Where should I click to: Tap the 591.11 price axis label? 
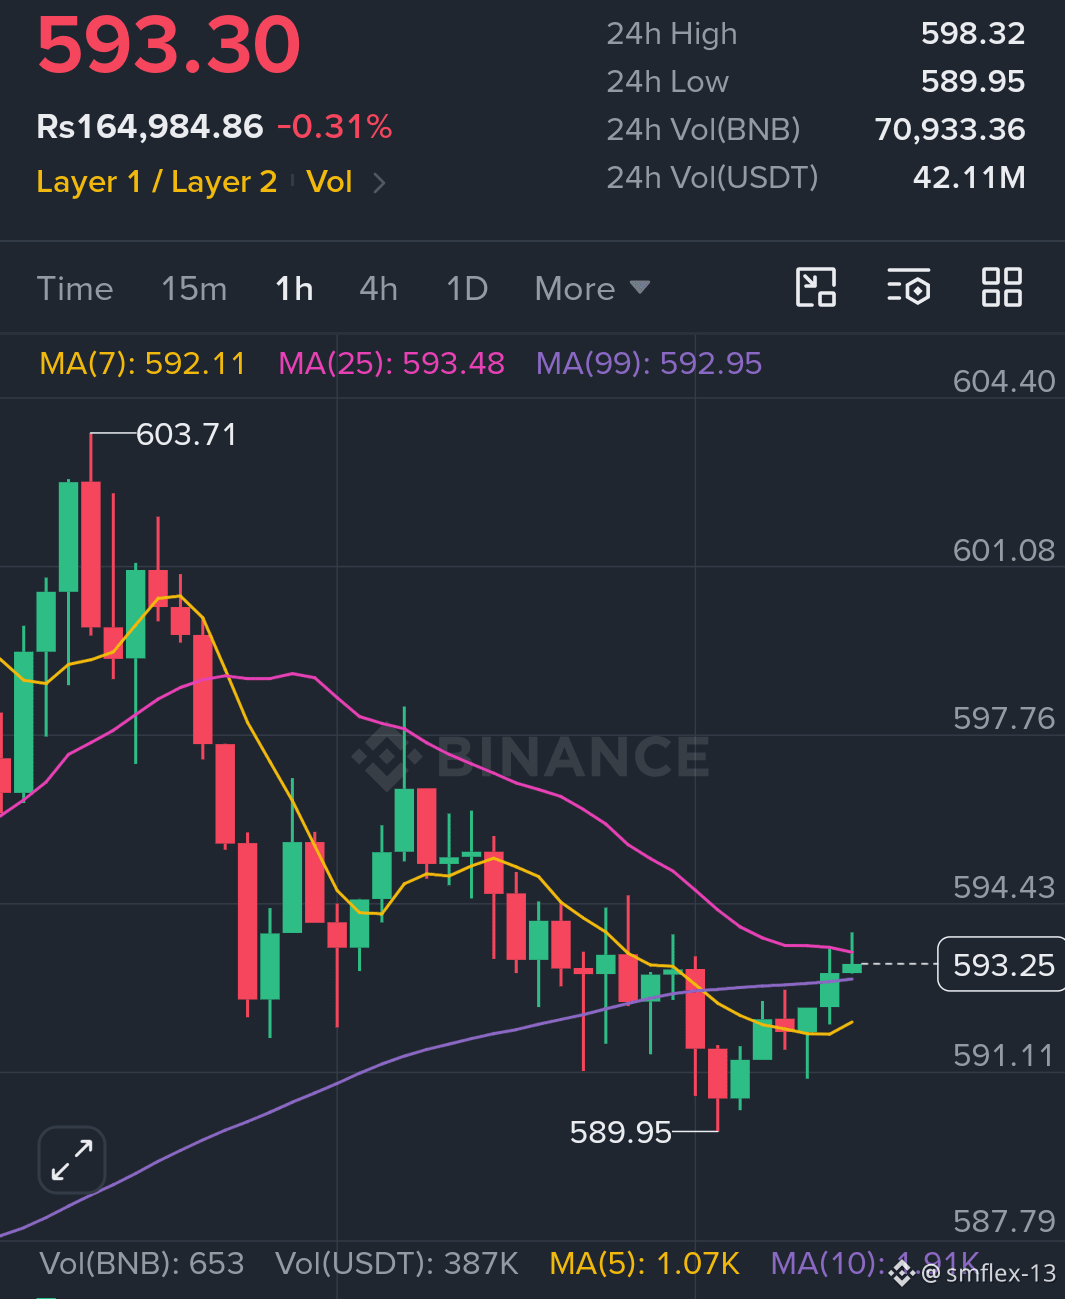tap(1004, 1055)
